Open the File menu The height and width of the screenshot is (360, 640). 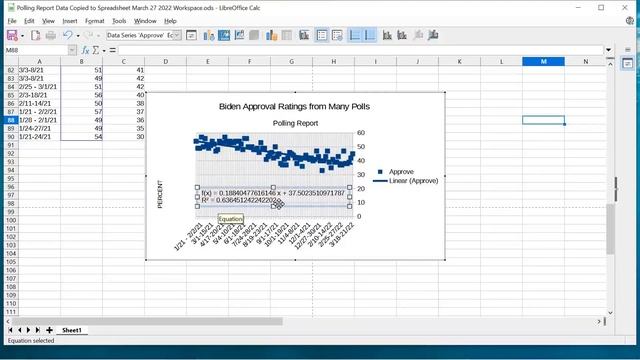12,21
